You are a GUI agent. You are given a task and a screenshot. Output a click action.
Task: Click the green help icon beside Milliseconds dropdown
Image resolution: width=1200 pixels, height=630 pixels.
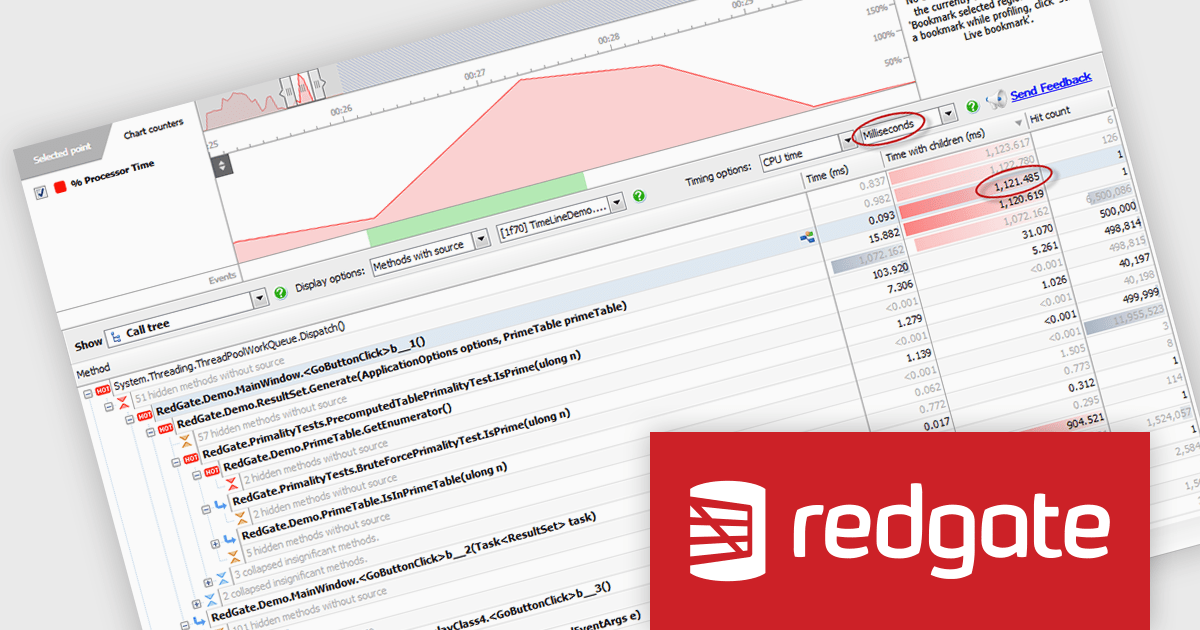point(971,106)
